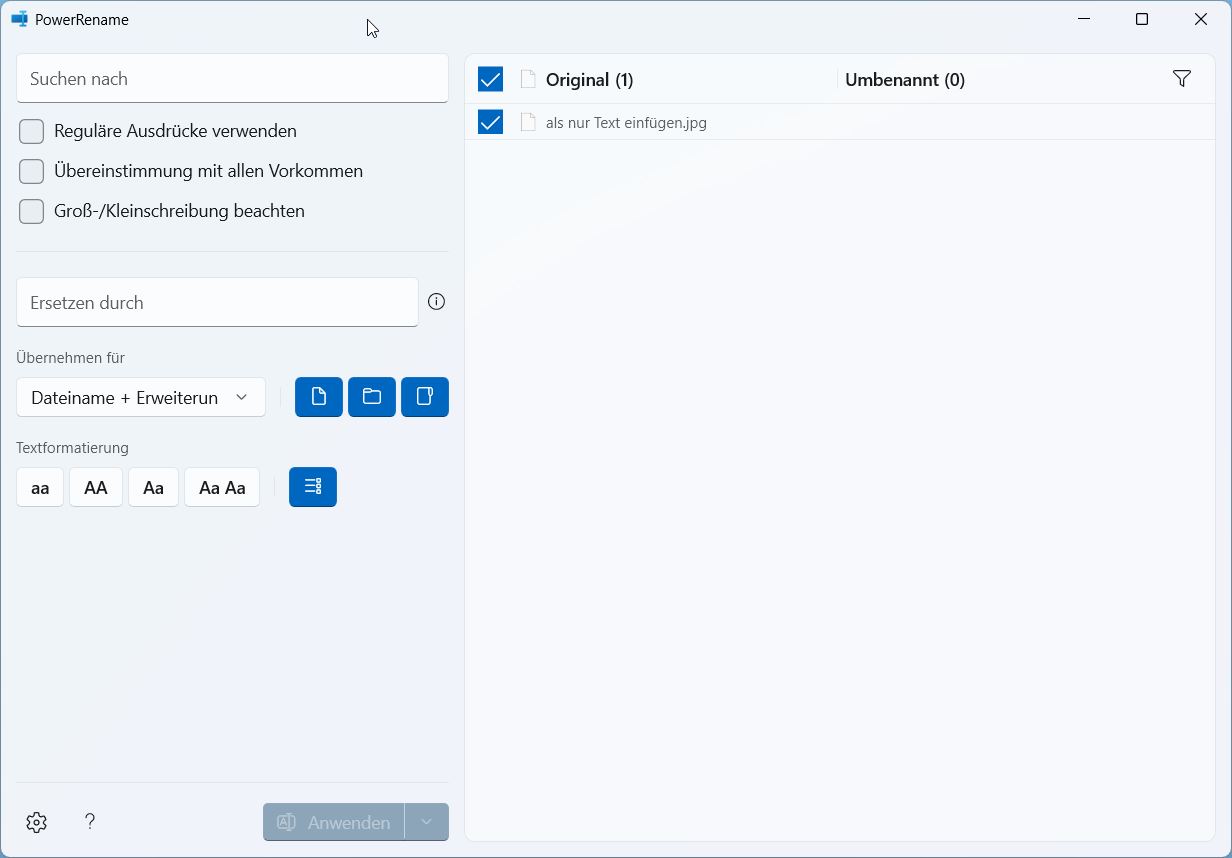Open the Dateiname + Erweiterung dropdown
The image size is (1232, 858).
click(x=141, y=397)
